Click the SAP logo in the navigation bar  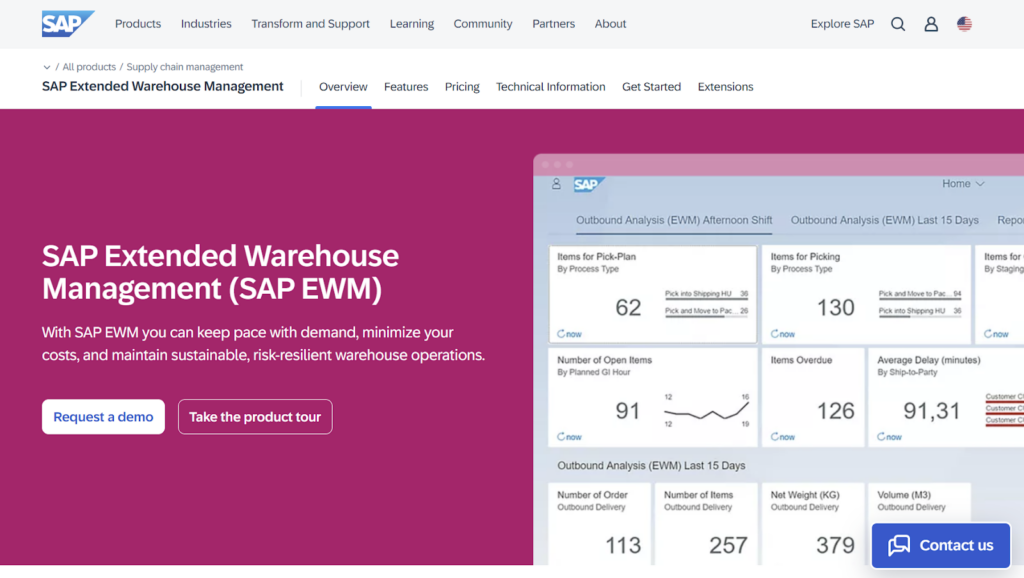[63, 22]
